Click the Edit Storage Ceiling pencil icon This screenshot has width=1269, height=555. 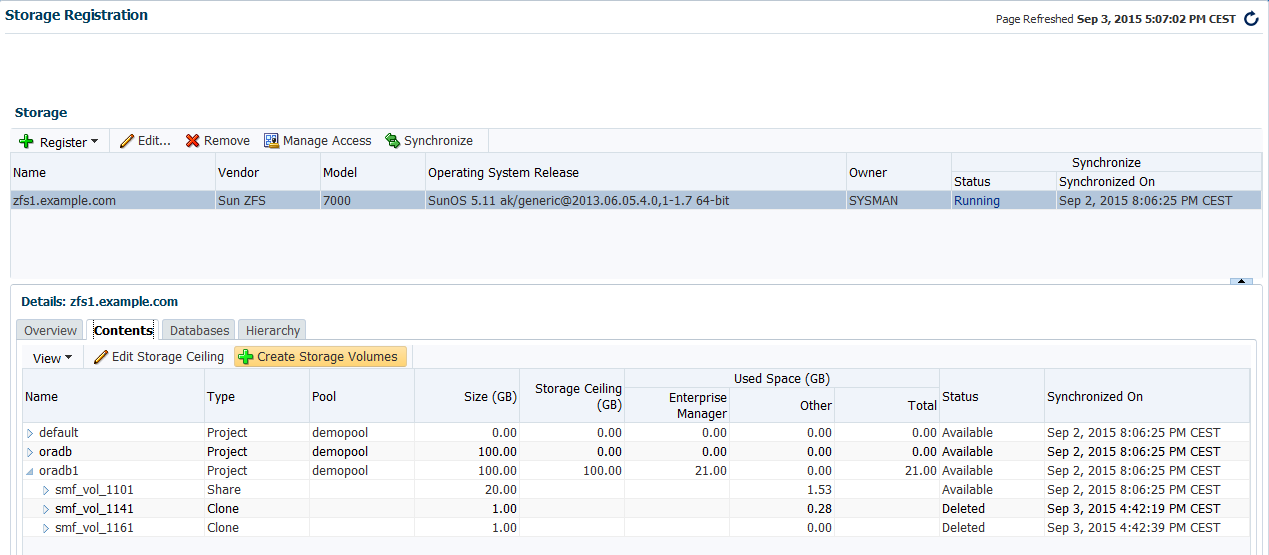(100, 357)
